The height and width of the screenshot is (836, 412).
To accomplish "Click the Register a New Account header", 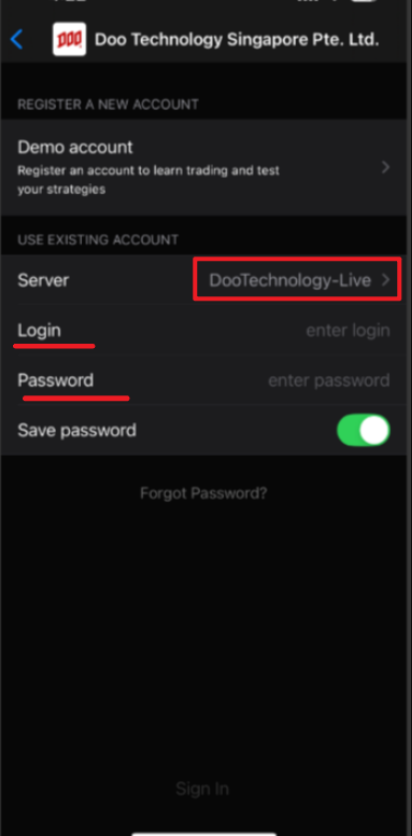I will [x=108, y=104].
